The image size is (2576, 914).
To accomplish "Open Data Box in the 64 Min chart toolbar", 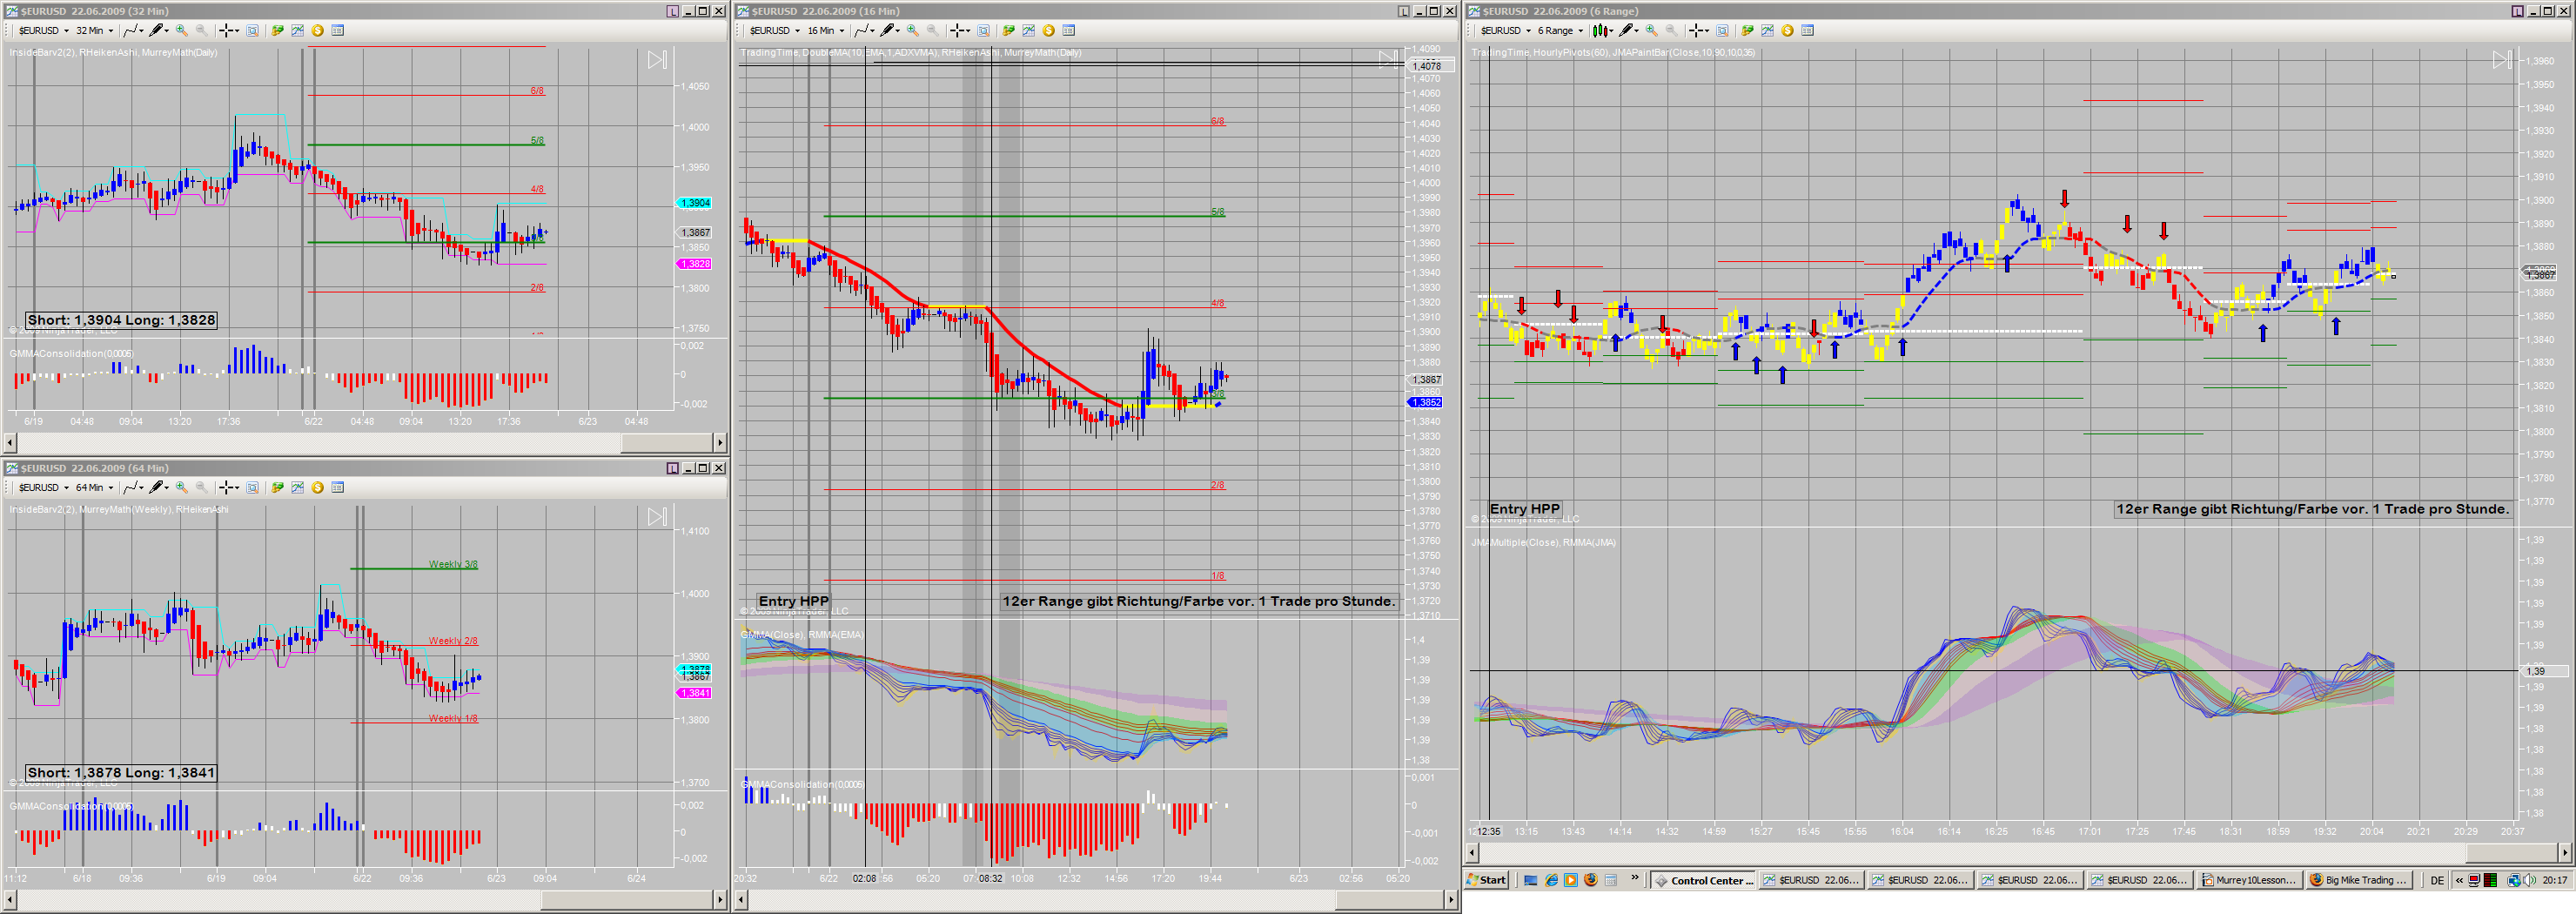I will pyautogui.click(x=252, y=488).
